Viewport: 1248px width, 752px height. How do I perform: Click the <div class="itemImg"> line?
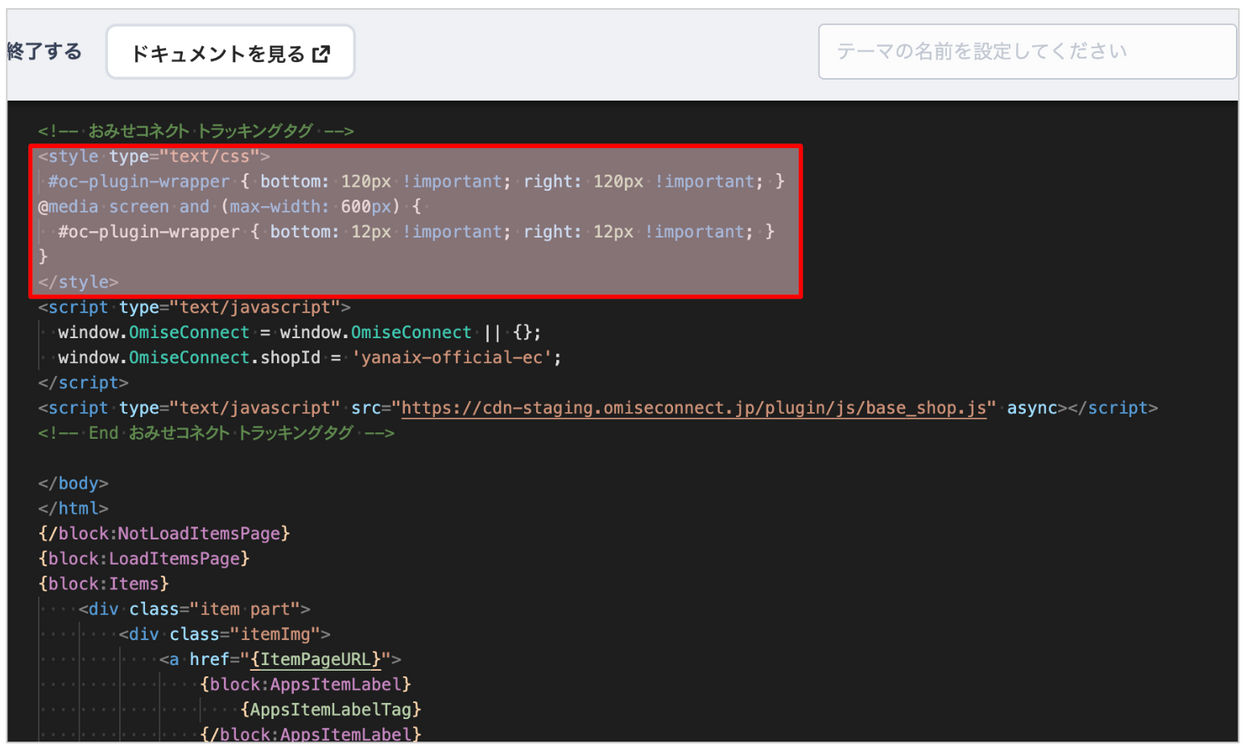225,634
